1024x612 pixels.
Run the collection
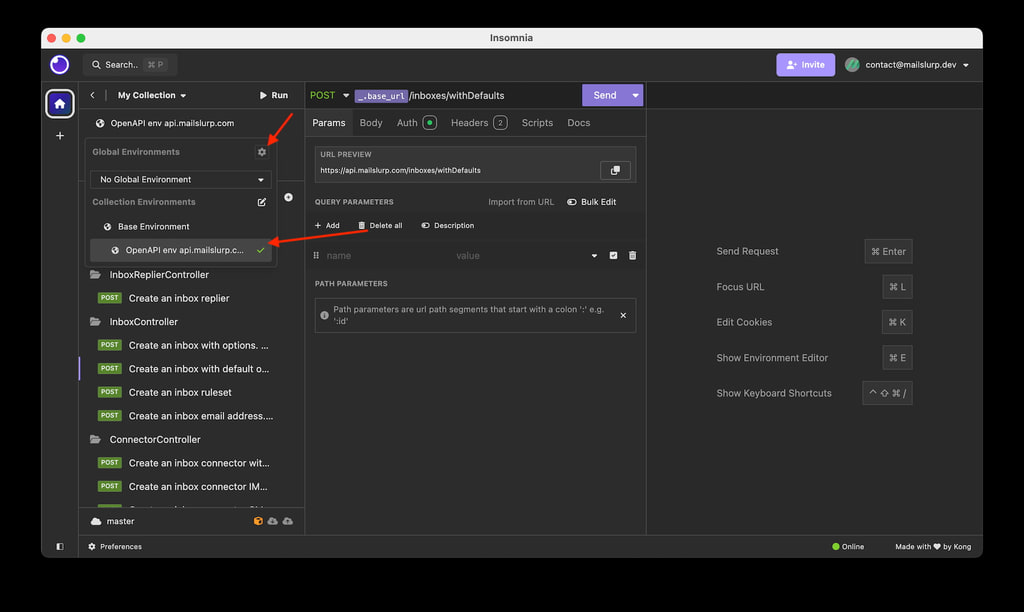274,95
